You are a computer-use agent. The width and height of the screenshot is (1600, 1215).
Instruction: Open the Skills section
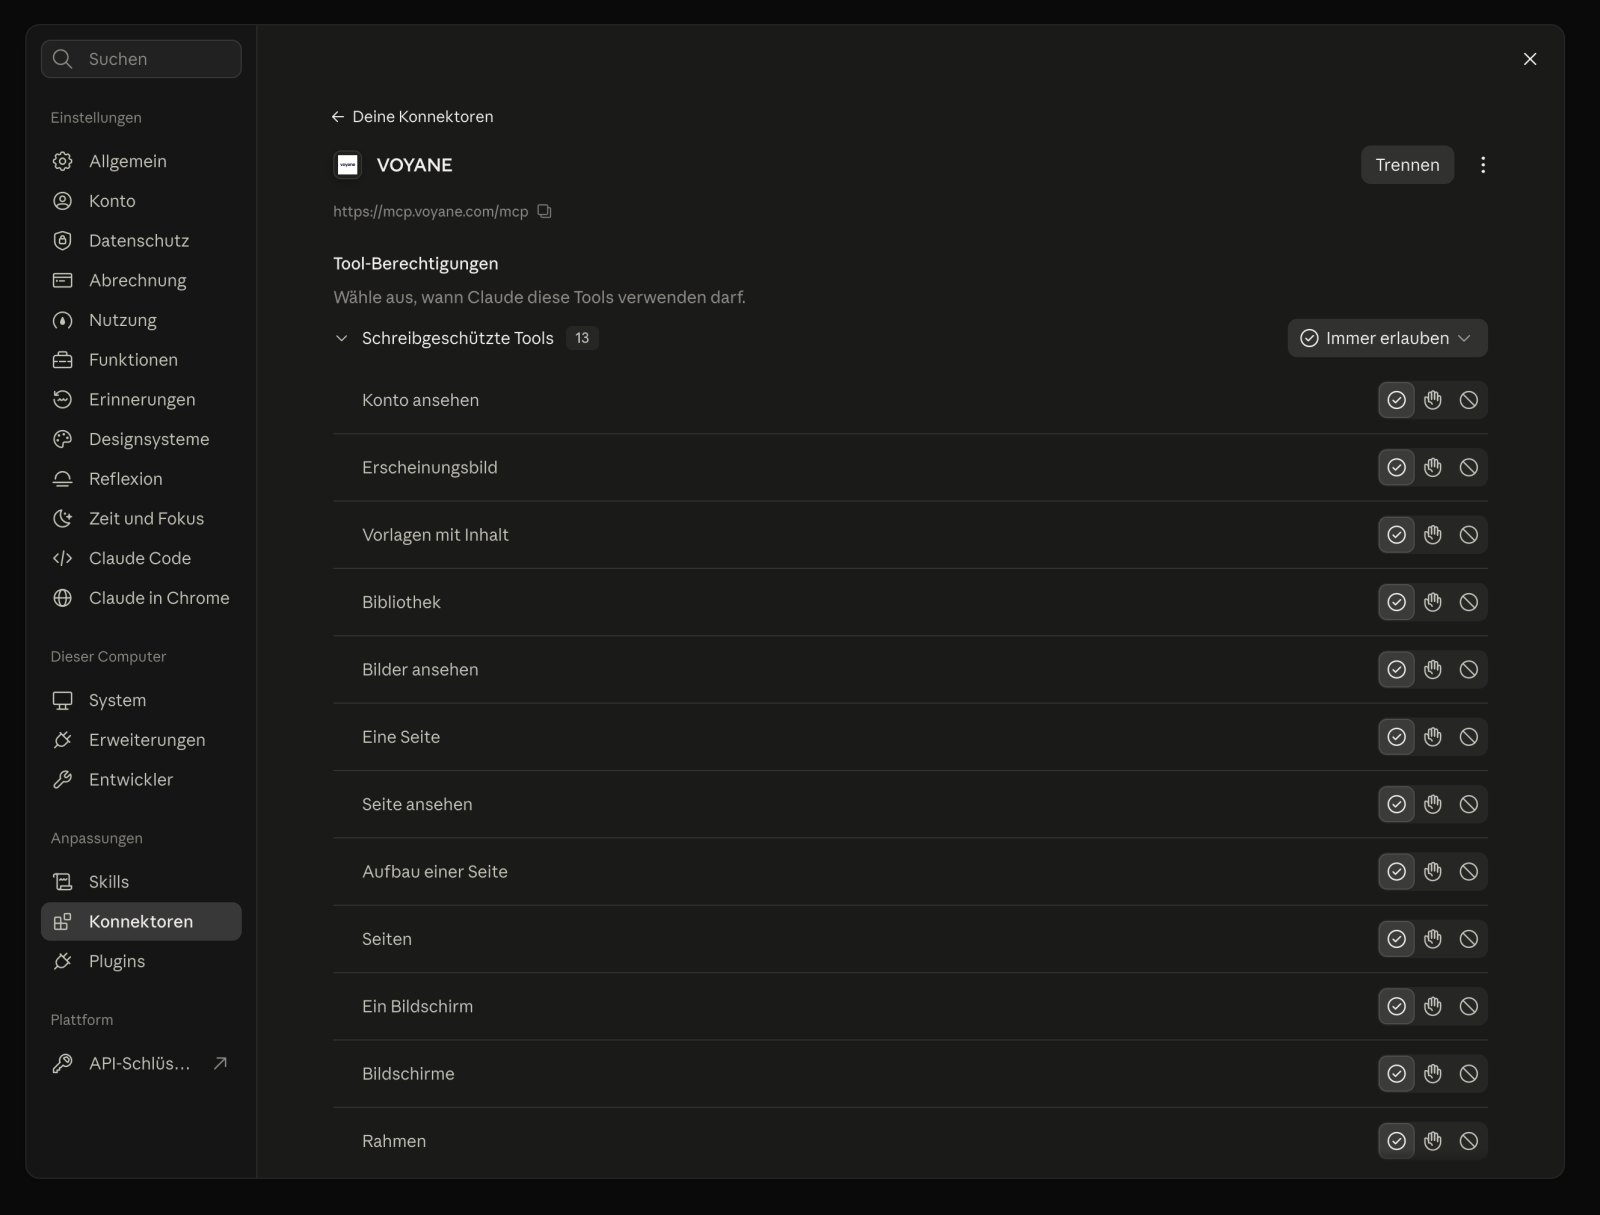(x=141, y=882)
